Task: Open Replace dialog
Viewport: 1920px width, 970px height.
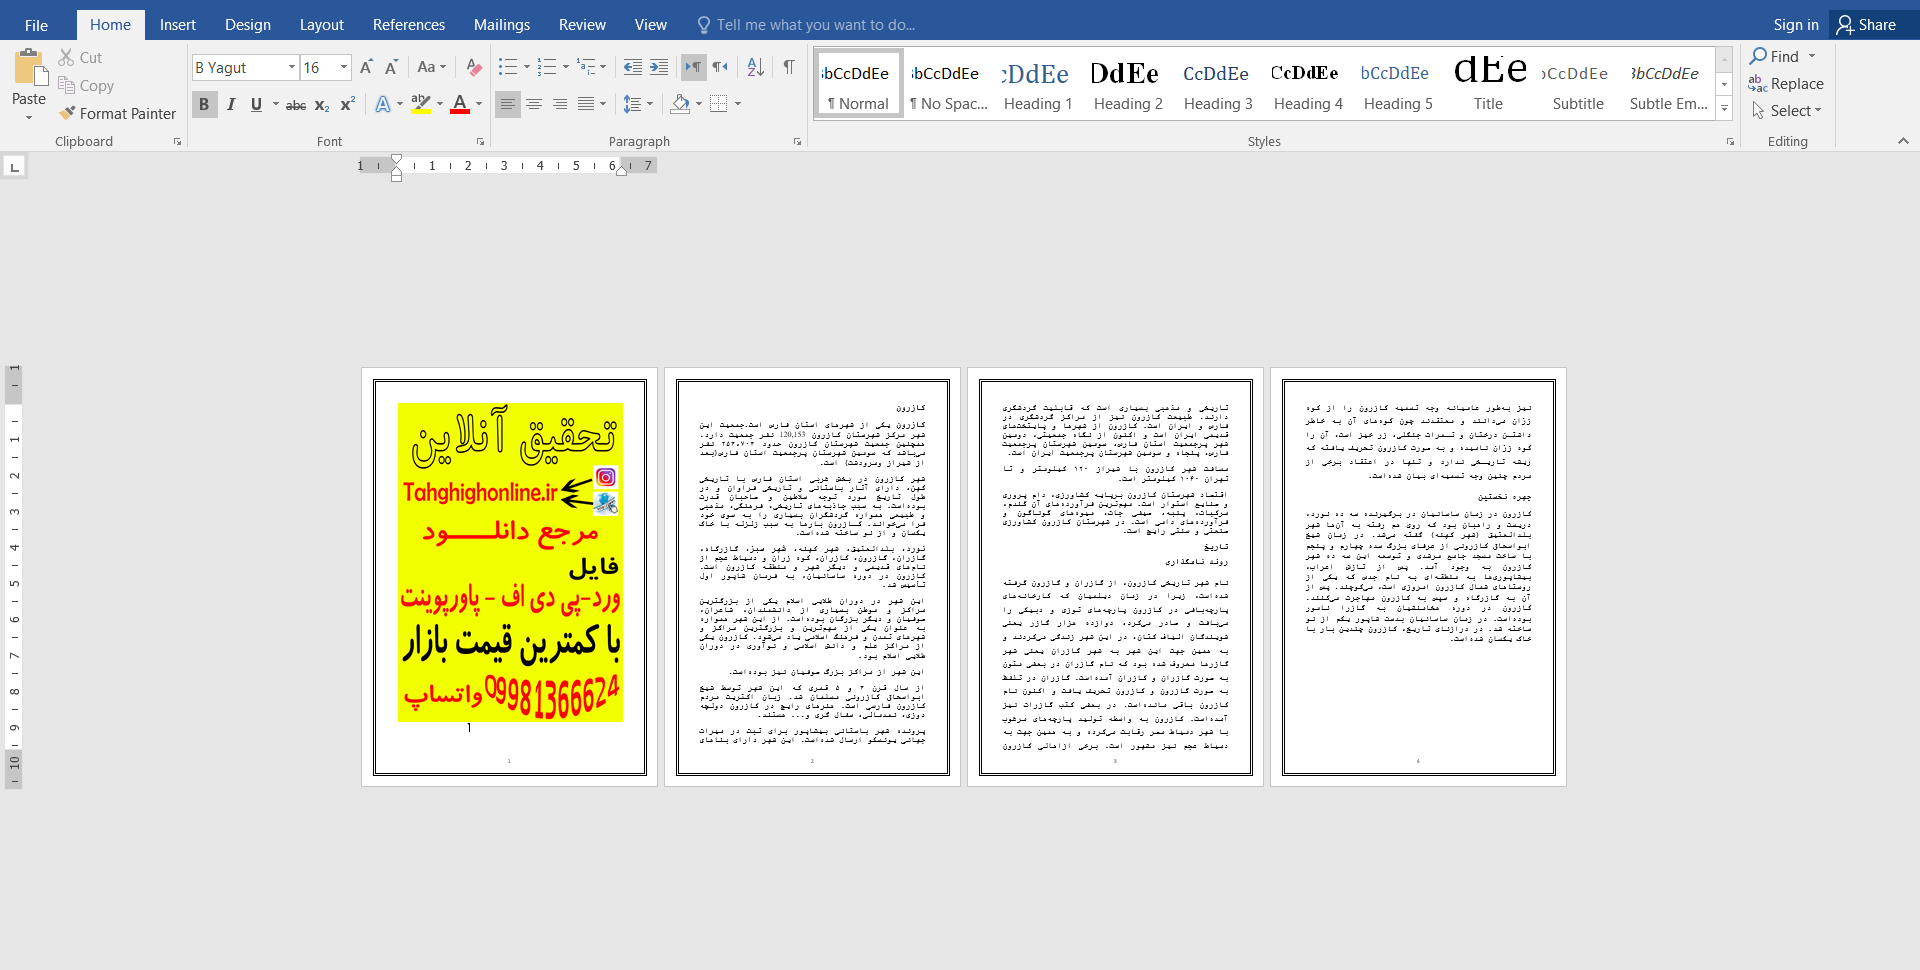Action: pyautogui.click(x=1786, y=84)
